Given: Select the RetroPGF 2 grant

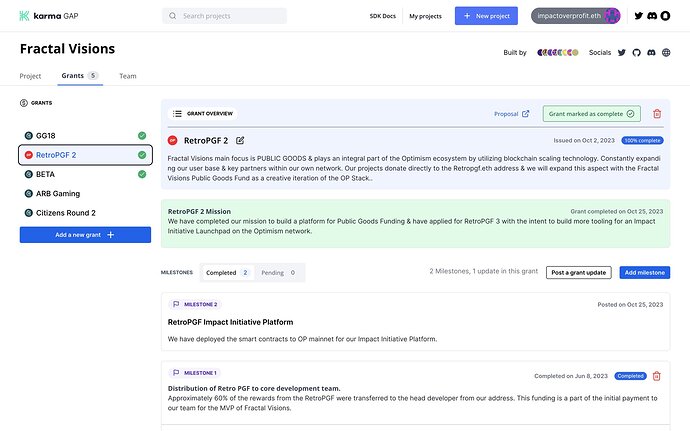Looking at the screenshot, I should click(85, 155).
